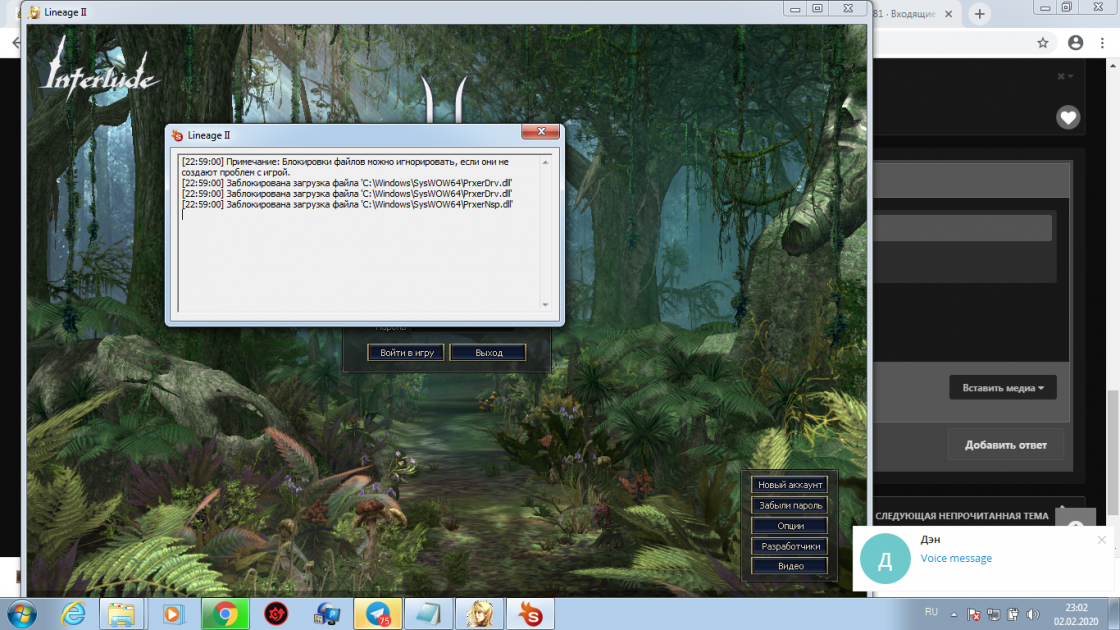Image resolution: width=1120 pixels, height=630 pixels.
Task: Bookmark the page with the star icon
Action: pos(1043,43)
